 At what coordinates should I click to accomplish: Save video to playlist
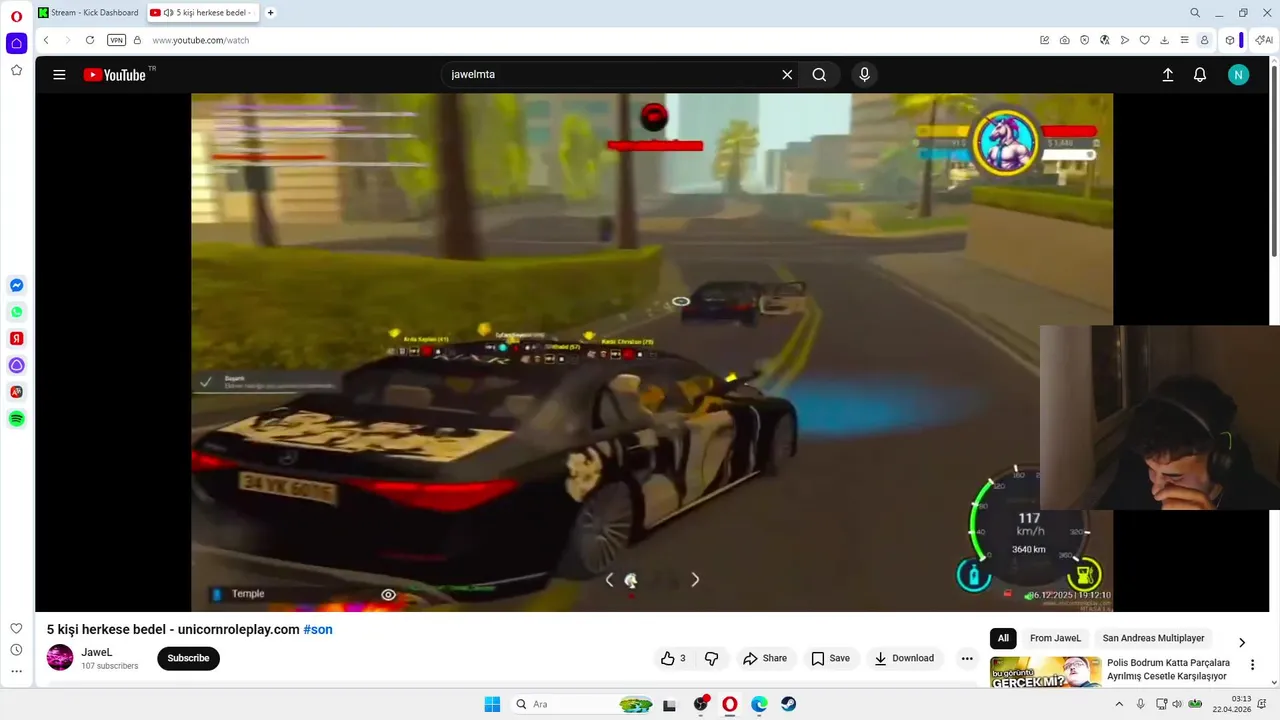(831, 658)
